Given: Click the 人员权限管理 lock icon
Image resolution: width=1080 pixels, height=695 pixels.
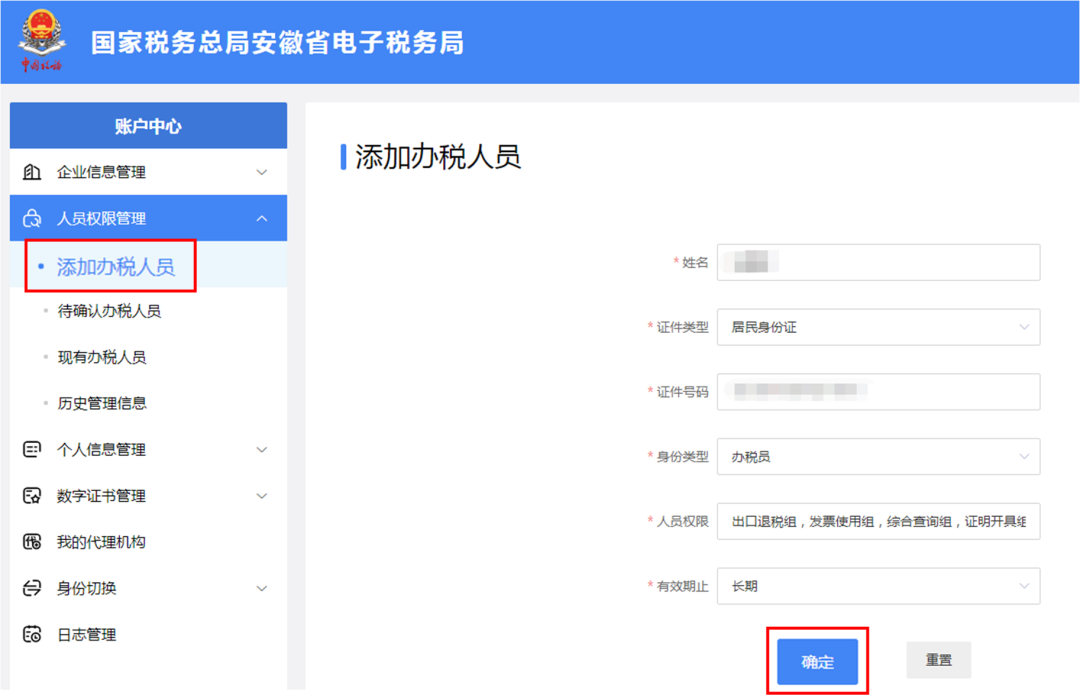Looking at the screenshot, I should (x=32, y=218).
